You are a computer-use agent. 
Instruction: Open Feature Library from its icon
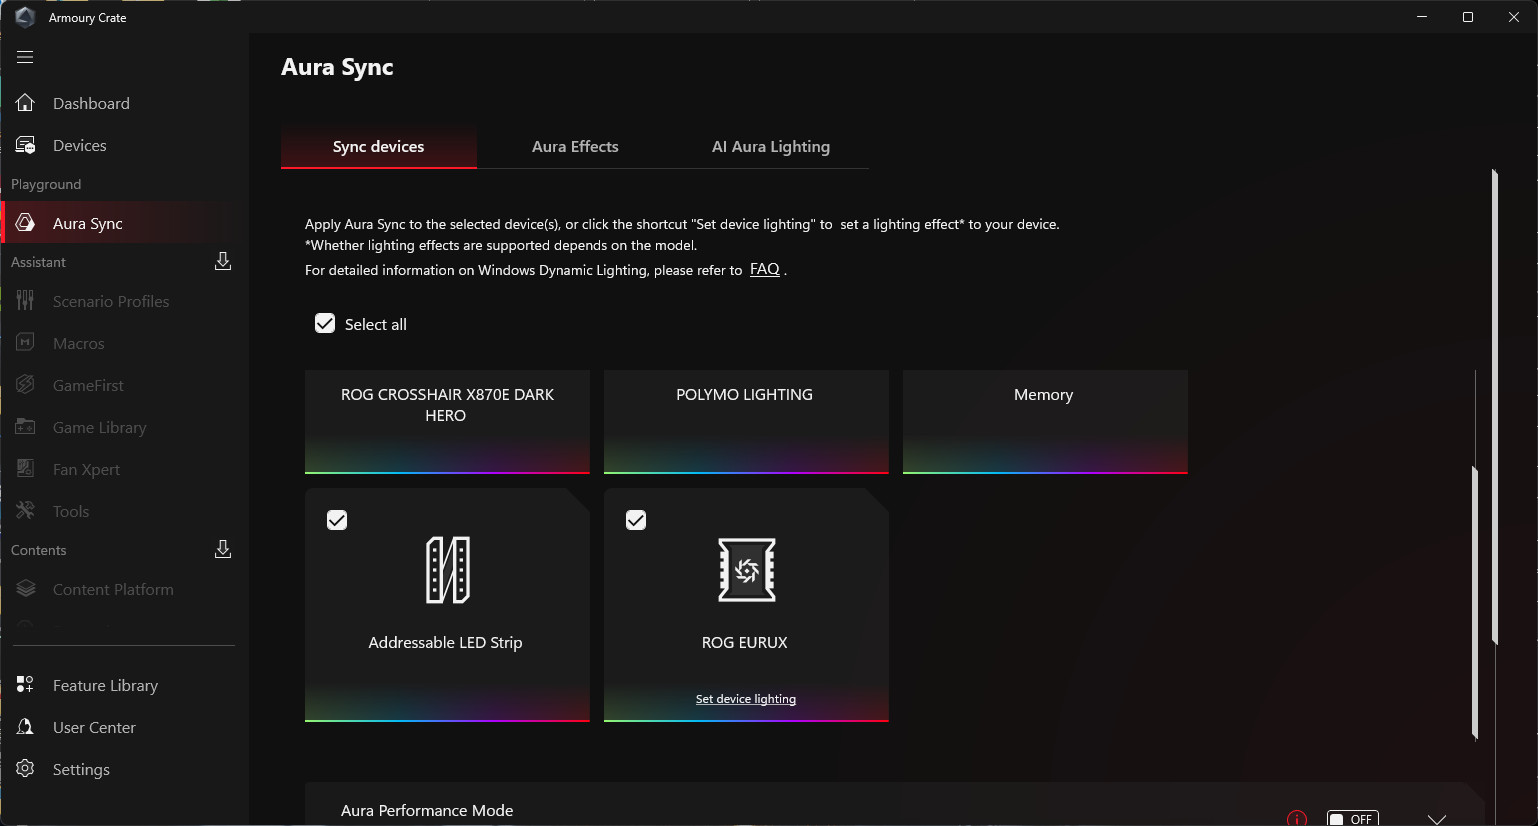click(x=25, y=685)
